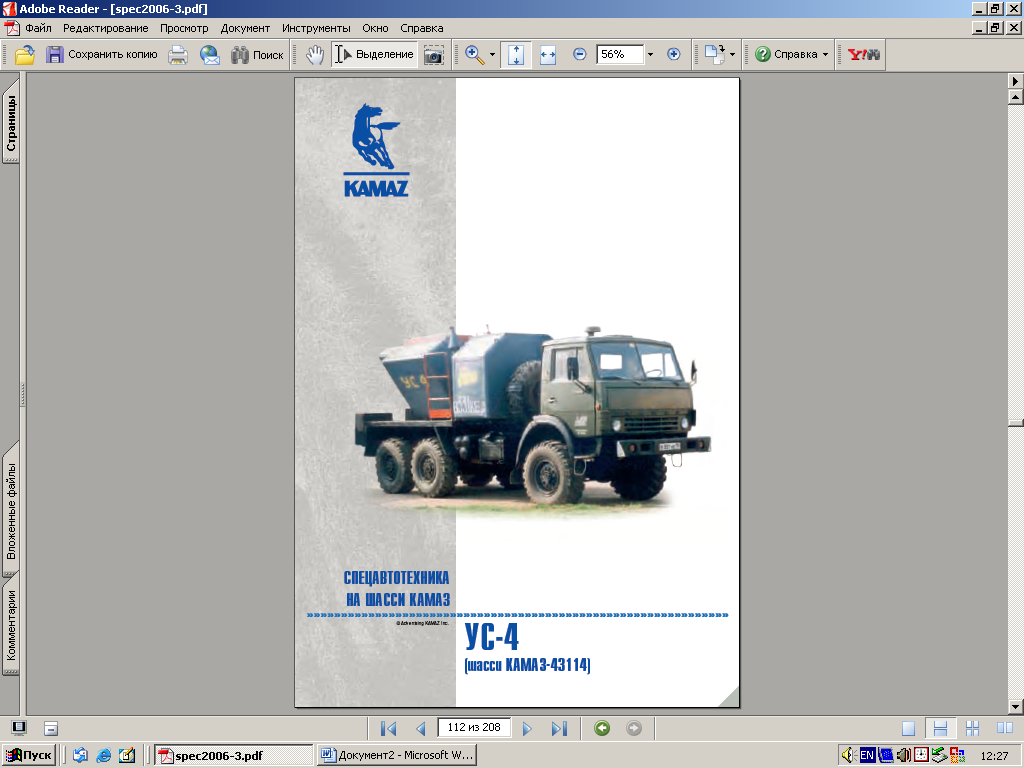Image resolution: width=1024 pixels, height=768 pixels.
Task: Click the green Previous View arrow
Action: click(602, 728)
